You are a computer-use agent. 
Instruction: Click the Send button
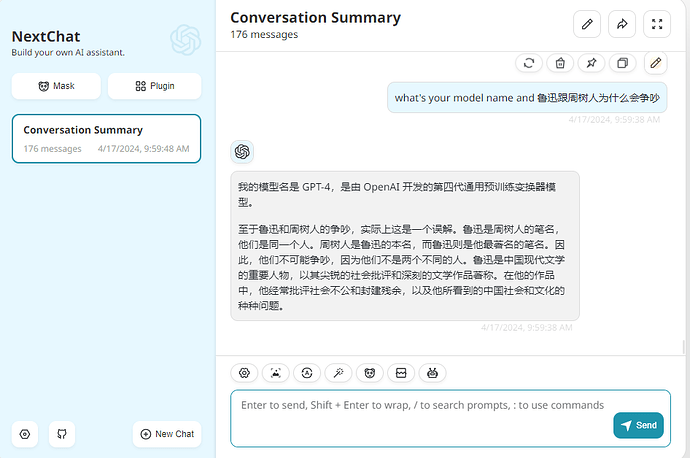639,425
